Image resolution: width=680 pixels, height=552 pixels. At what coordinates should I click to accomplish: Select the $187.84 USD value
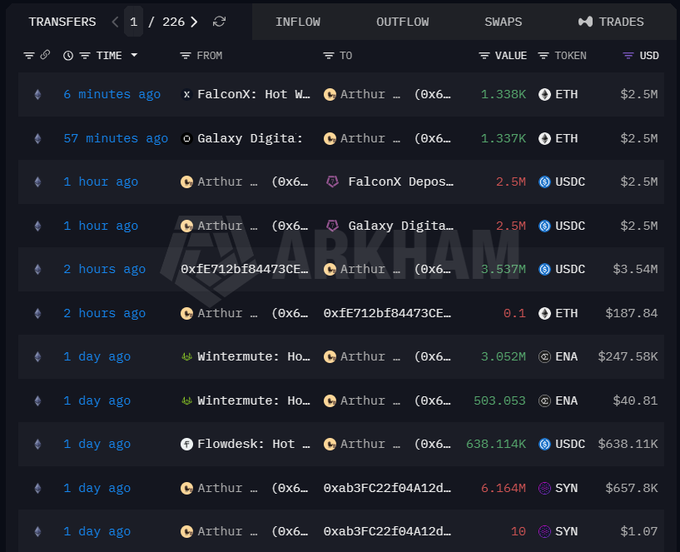point(631,314)
